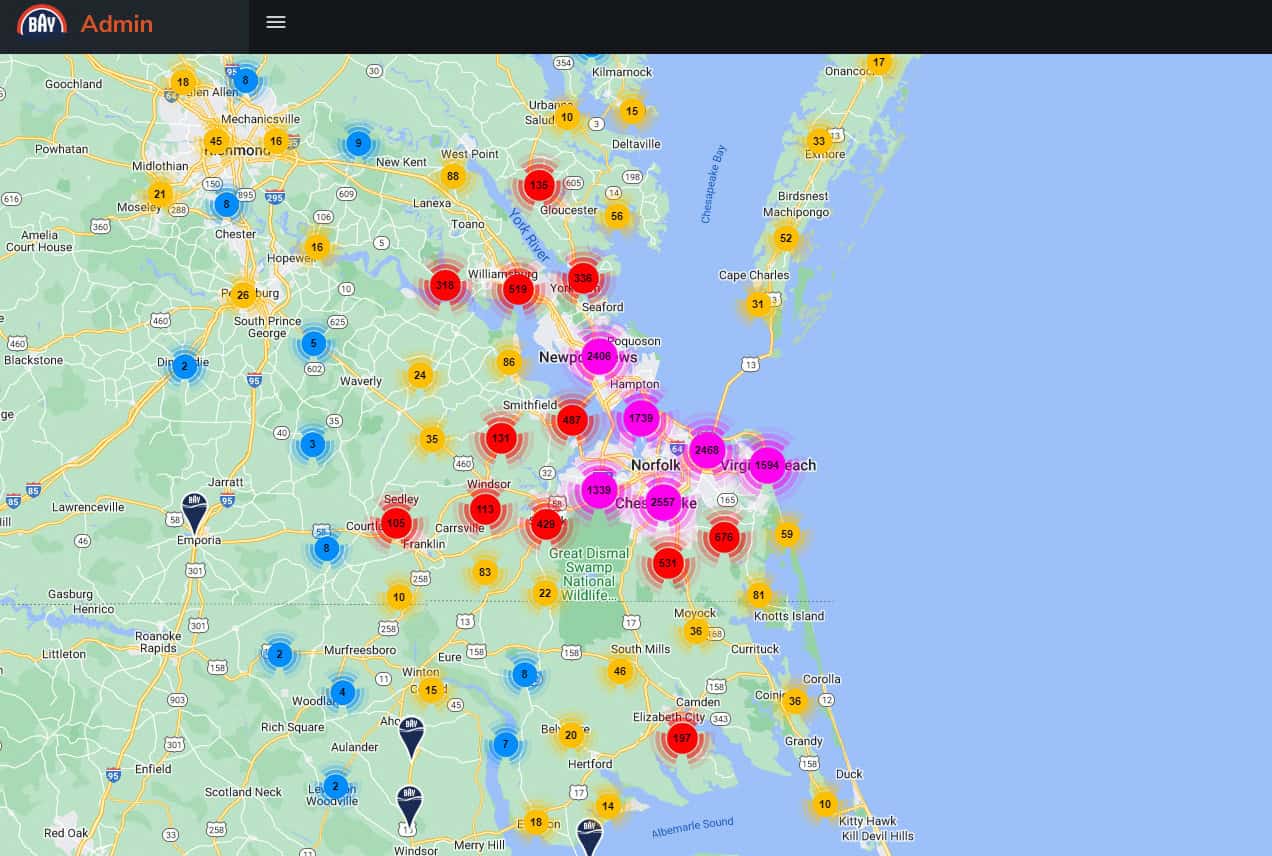Zoom into the red cluster labeled 676

[723, 537]
